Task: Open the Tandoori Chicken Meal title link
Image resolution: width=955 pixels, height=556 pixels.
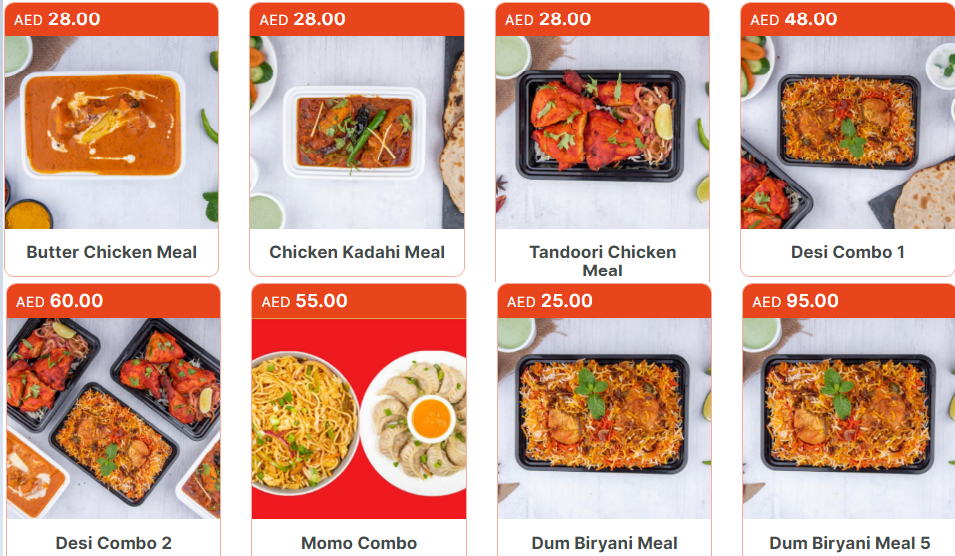Action: point(602,261)
